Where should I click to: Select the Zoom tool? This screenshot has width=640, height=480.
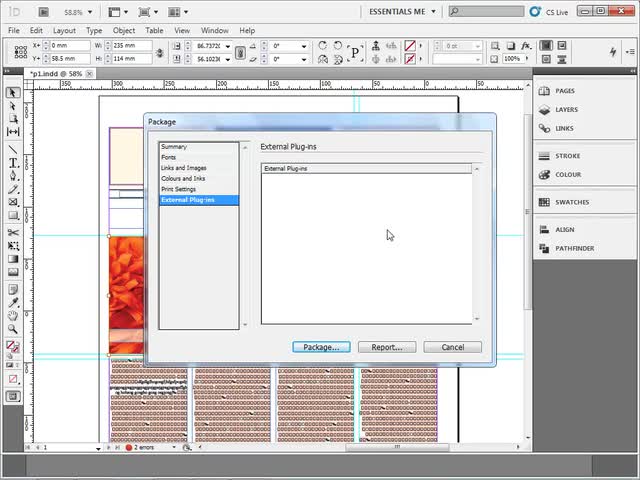(x=13, y=329)
